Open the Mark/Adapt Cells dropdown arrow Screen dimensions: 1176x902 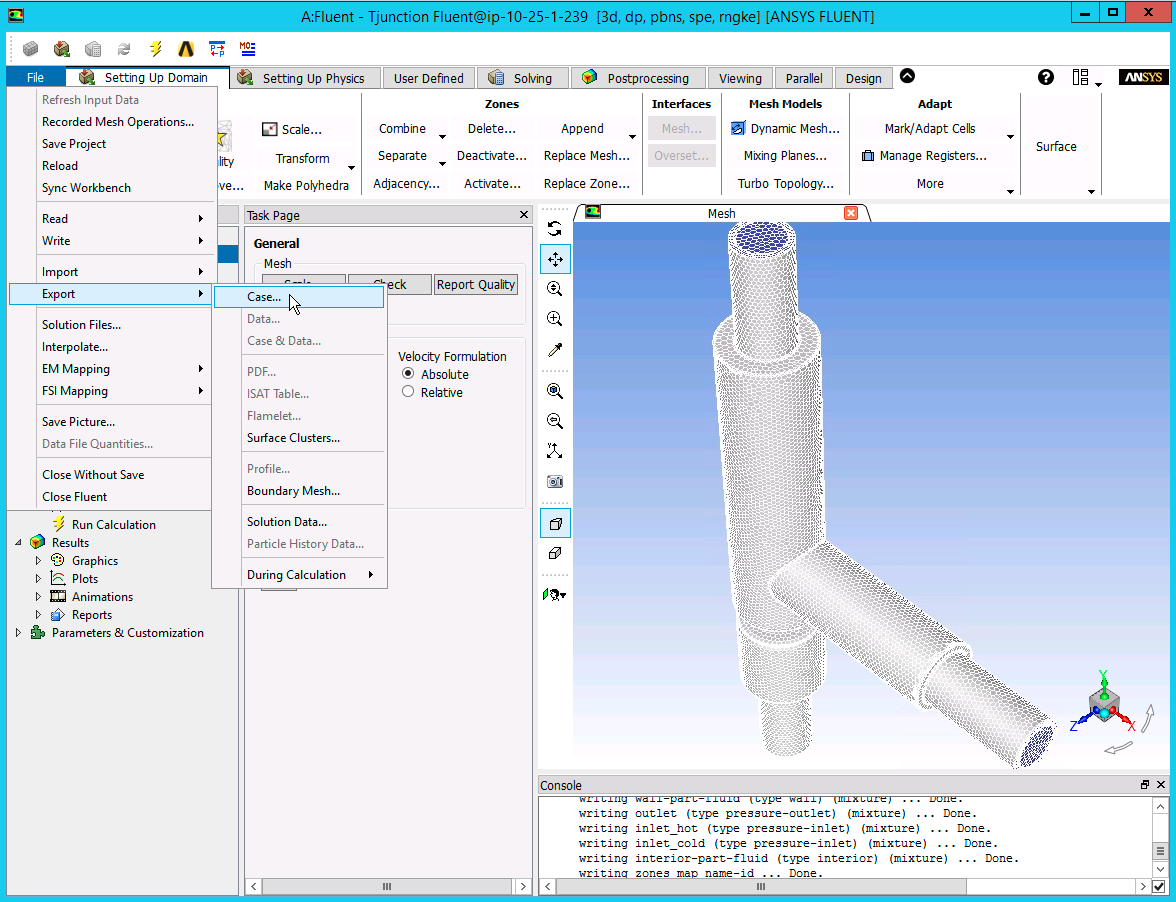[1010, 136]
